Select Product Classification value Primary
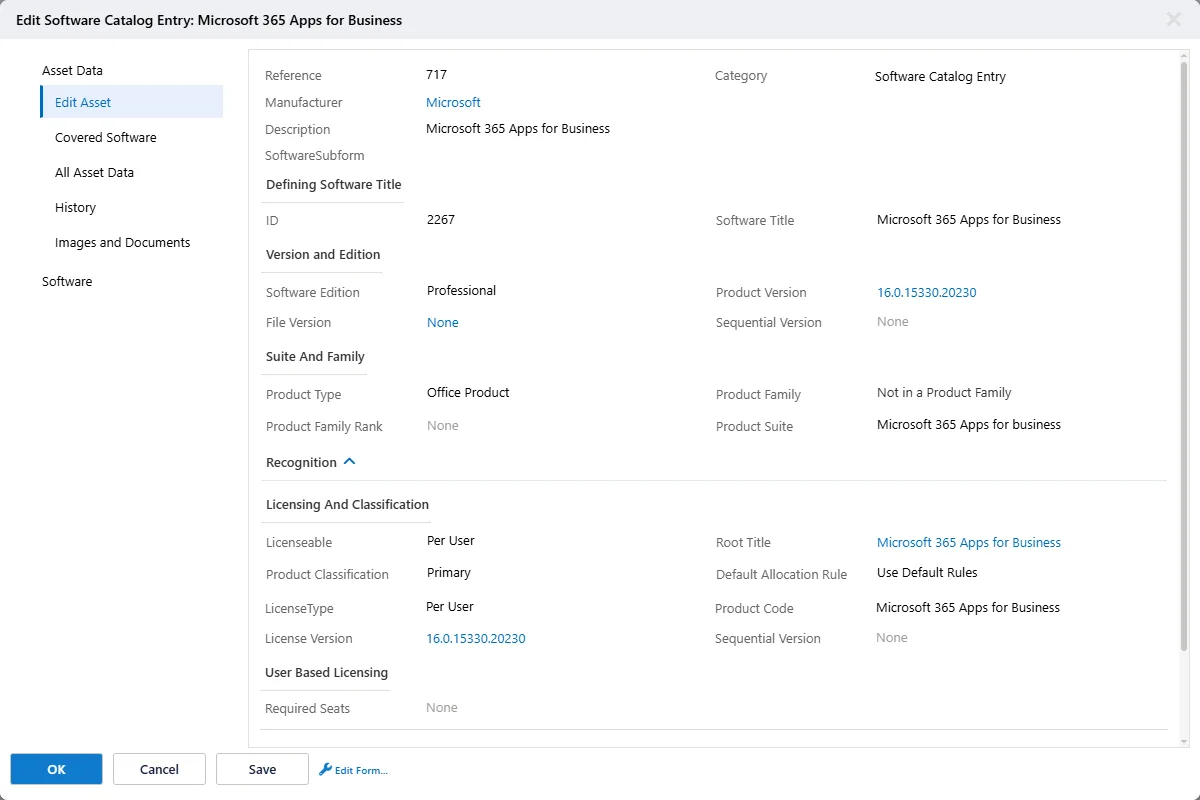Viewport: 1200px width, 800px height. tap(449, 572)
